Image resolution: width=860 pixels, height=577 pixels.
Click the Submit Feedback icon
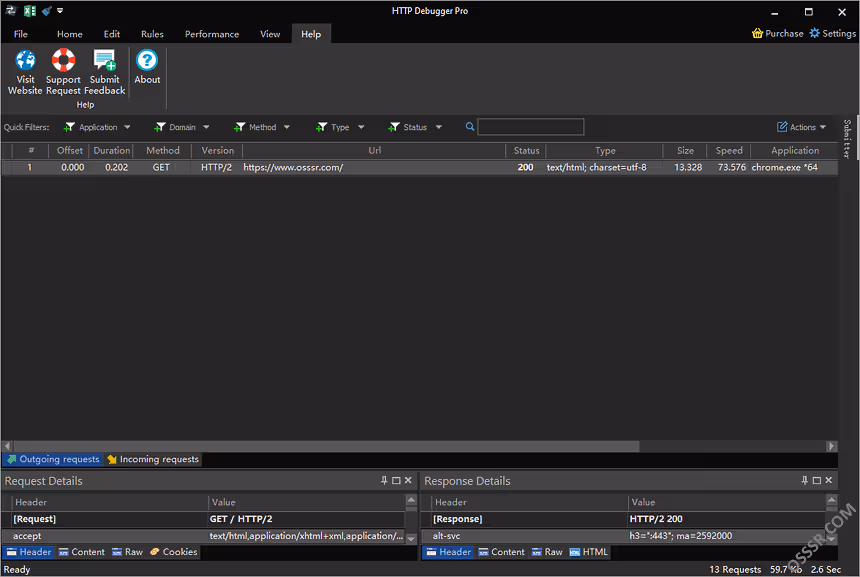tap(105, 60)
